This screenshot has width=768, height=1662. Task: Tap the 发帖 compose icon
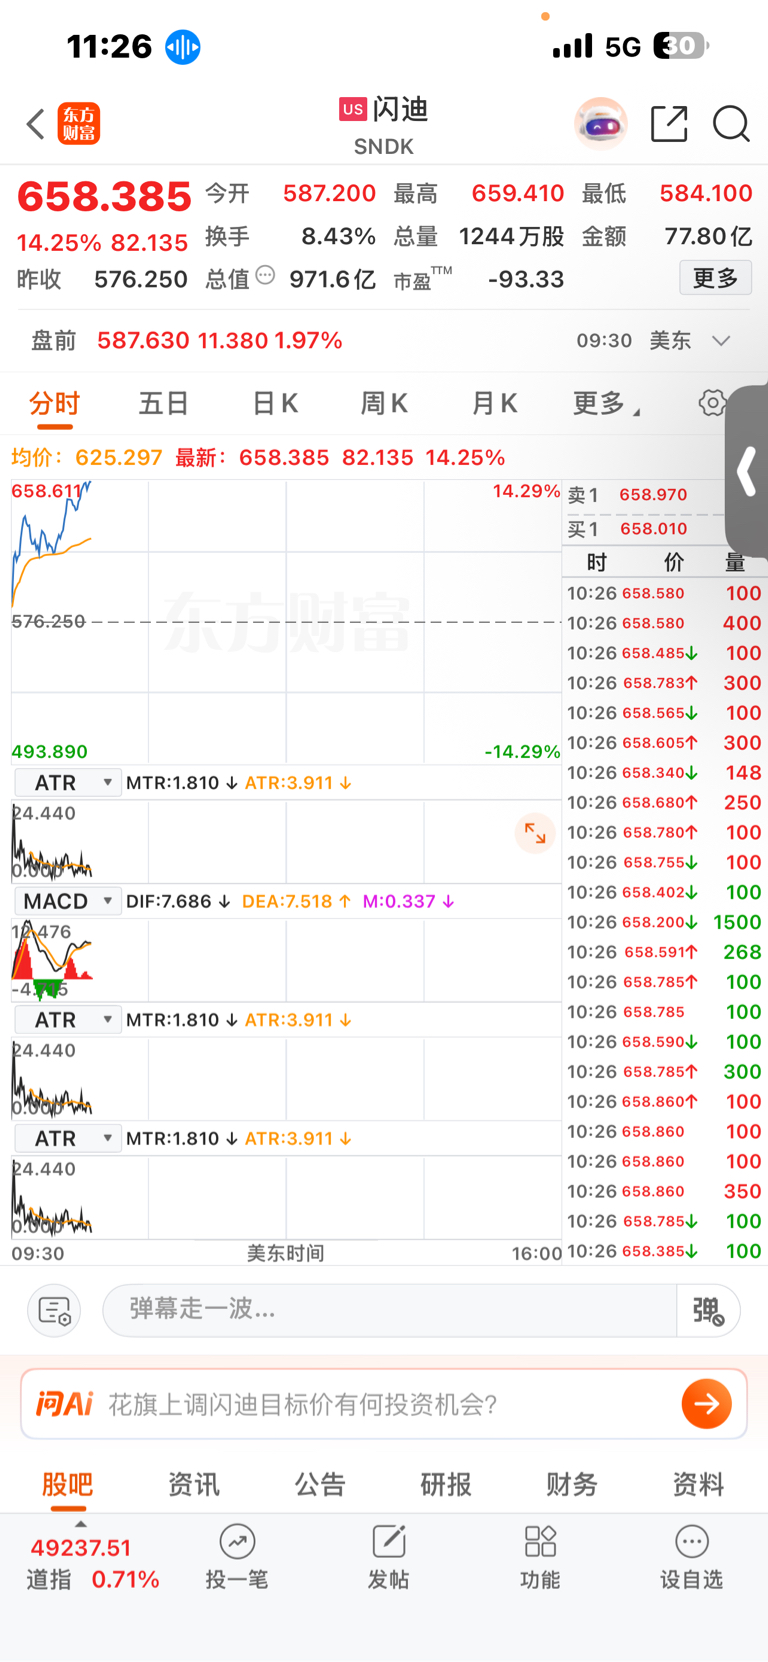tap(388, 1542)
